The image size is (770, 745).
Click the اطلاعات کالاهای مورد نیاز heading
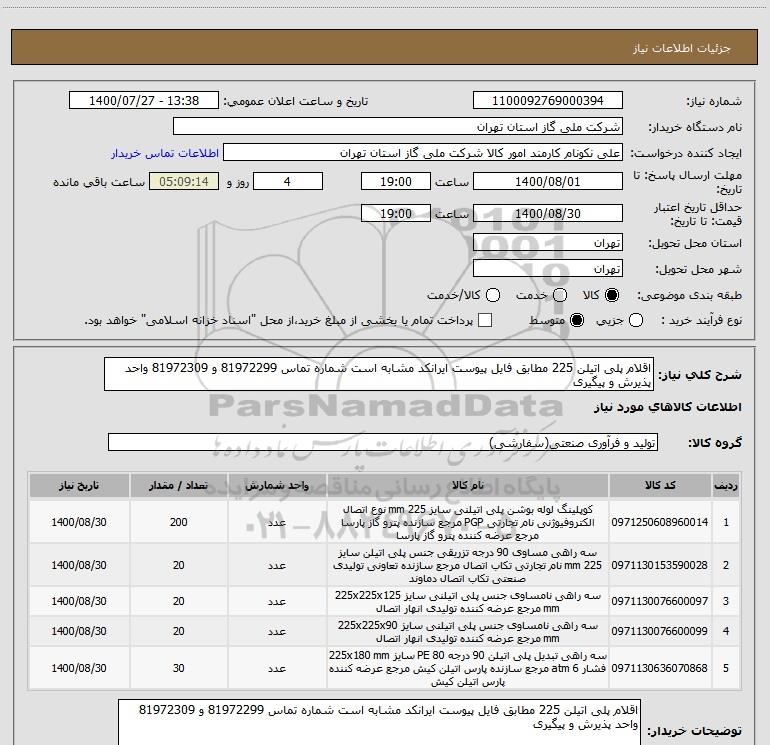(668, 407)
